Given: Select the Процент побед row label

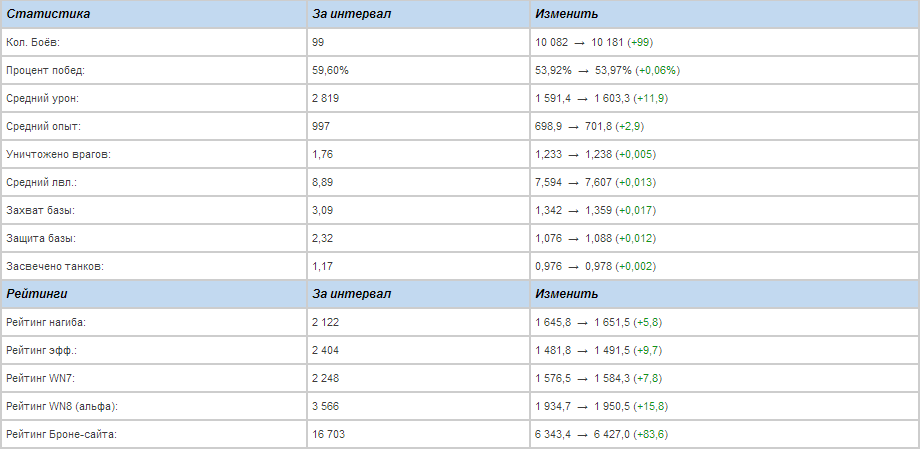Looking at the screenshot, I should [x=45, y=71].
